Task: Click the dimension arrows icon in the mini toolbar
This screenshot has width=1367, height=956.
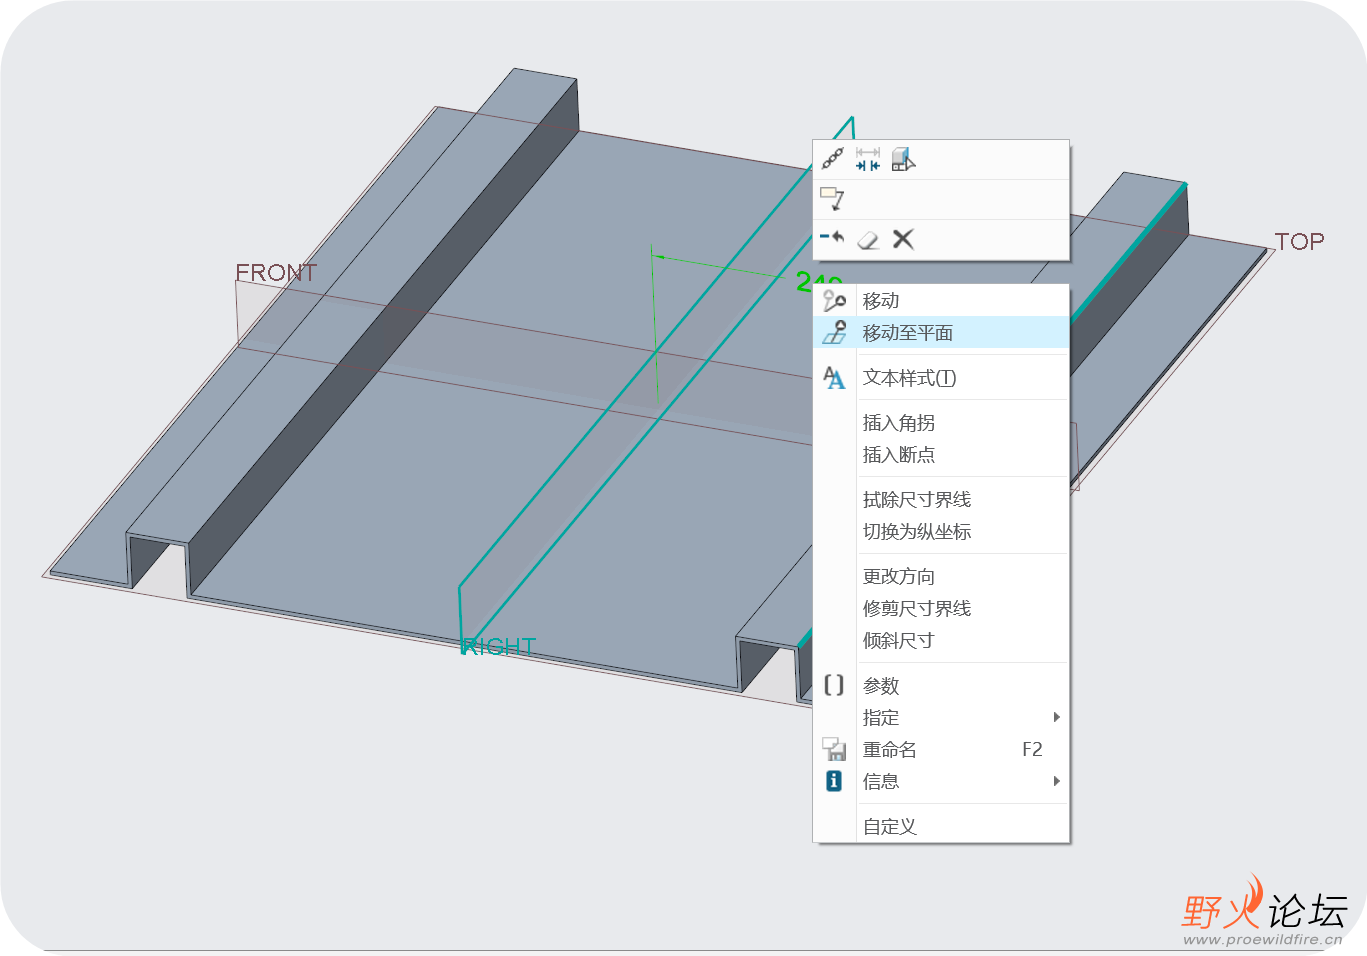Action: pos(868,159)
